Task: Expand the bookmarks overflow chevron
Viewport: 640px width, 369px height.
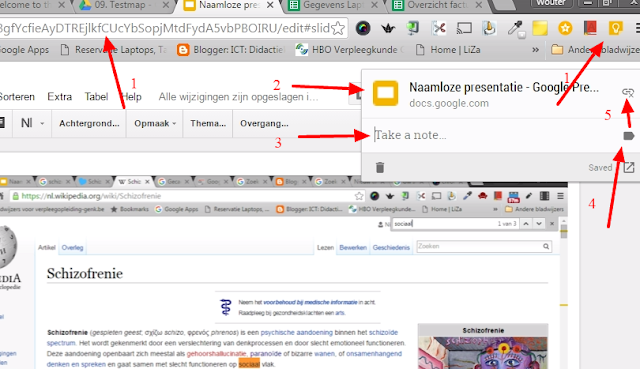Action: point(536,50)
